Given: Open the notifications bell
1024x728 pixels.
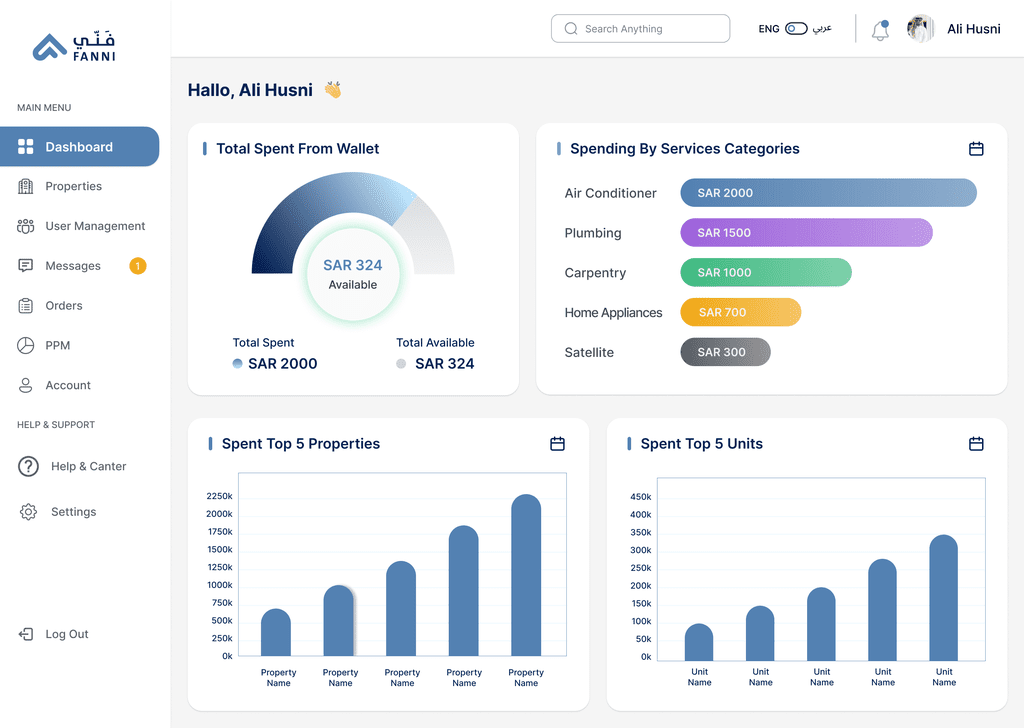Looking at the screenshot, I should (x=880, y=30).
